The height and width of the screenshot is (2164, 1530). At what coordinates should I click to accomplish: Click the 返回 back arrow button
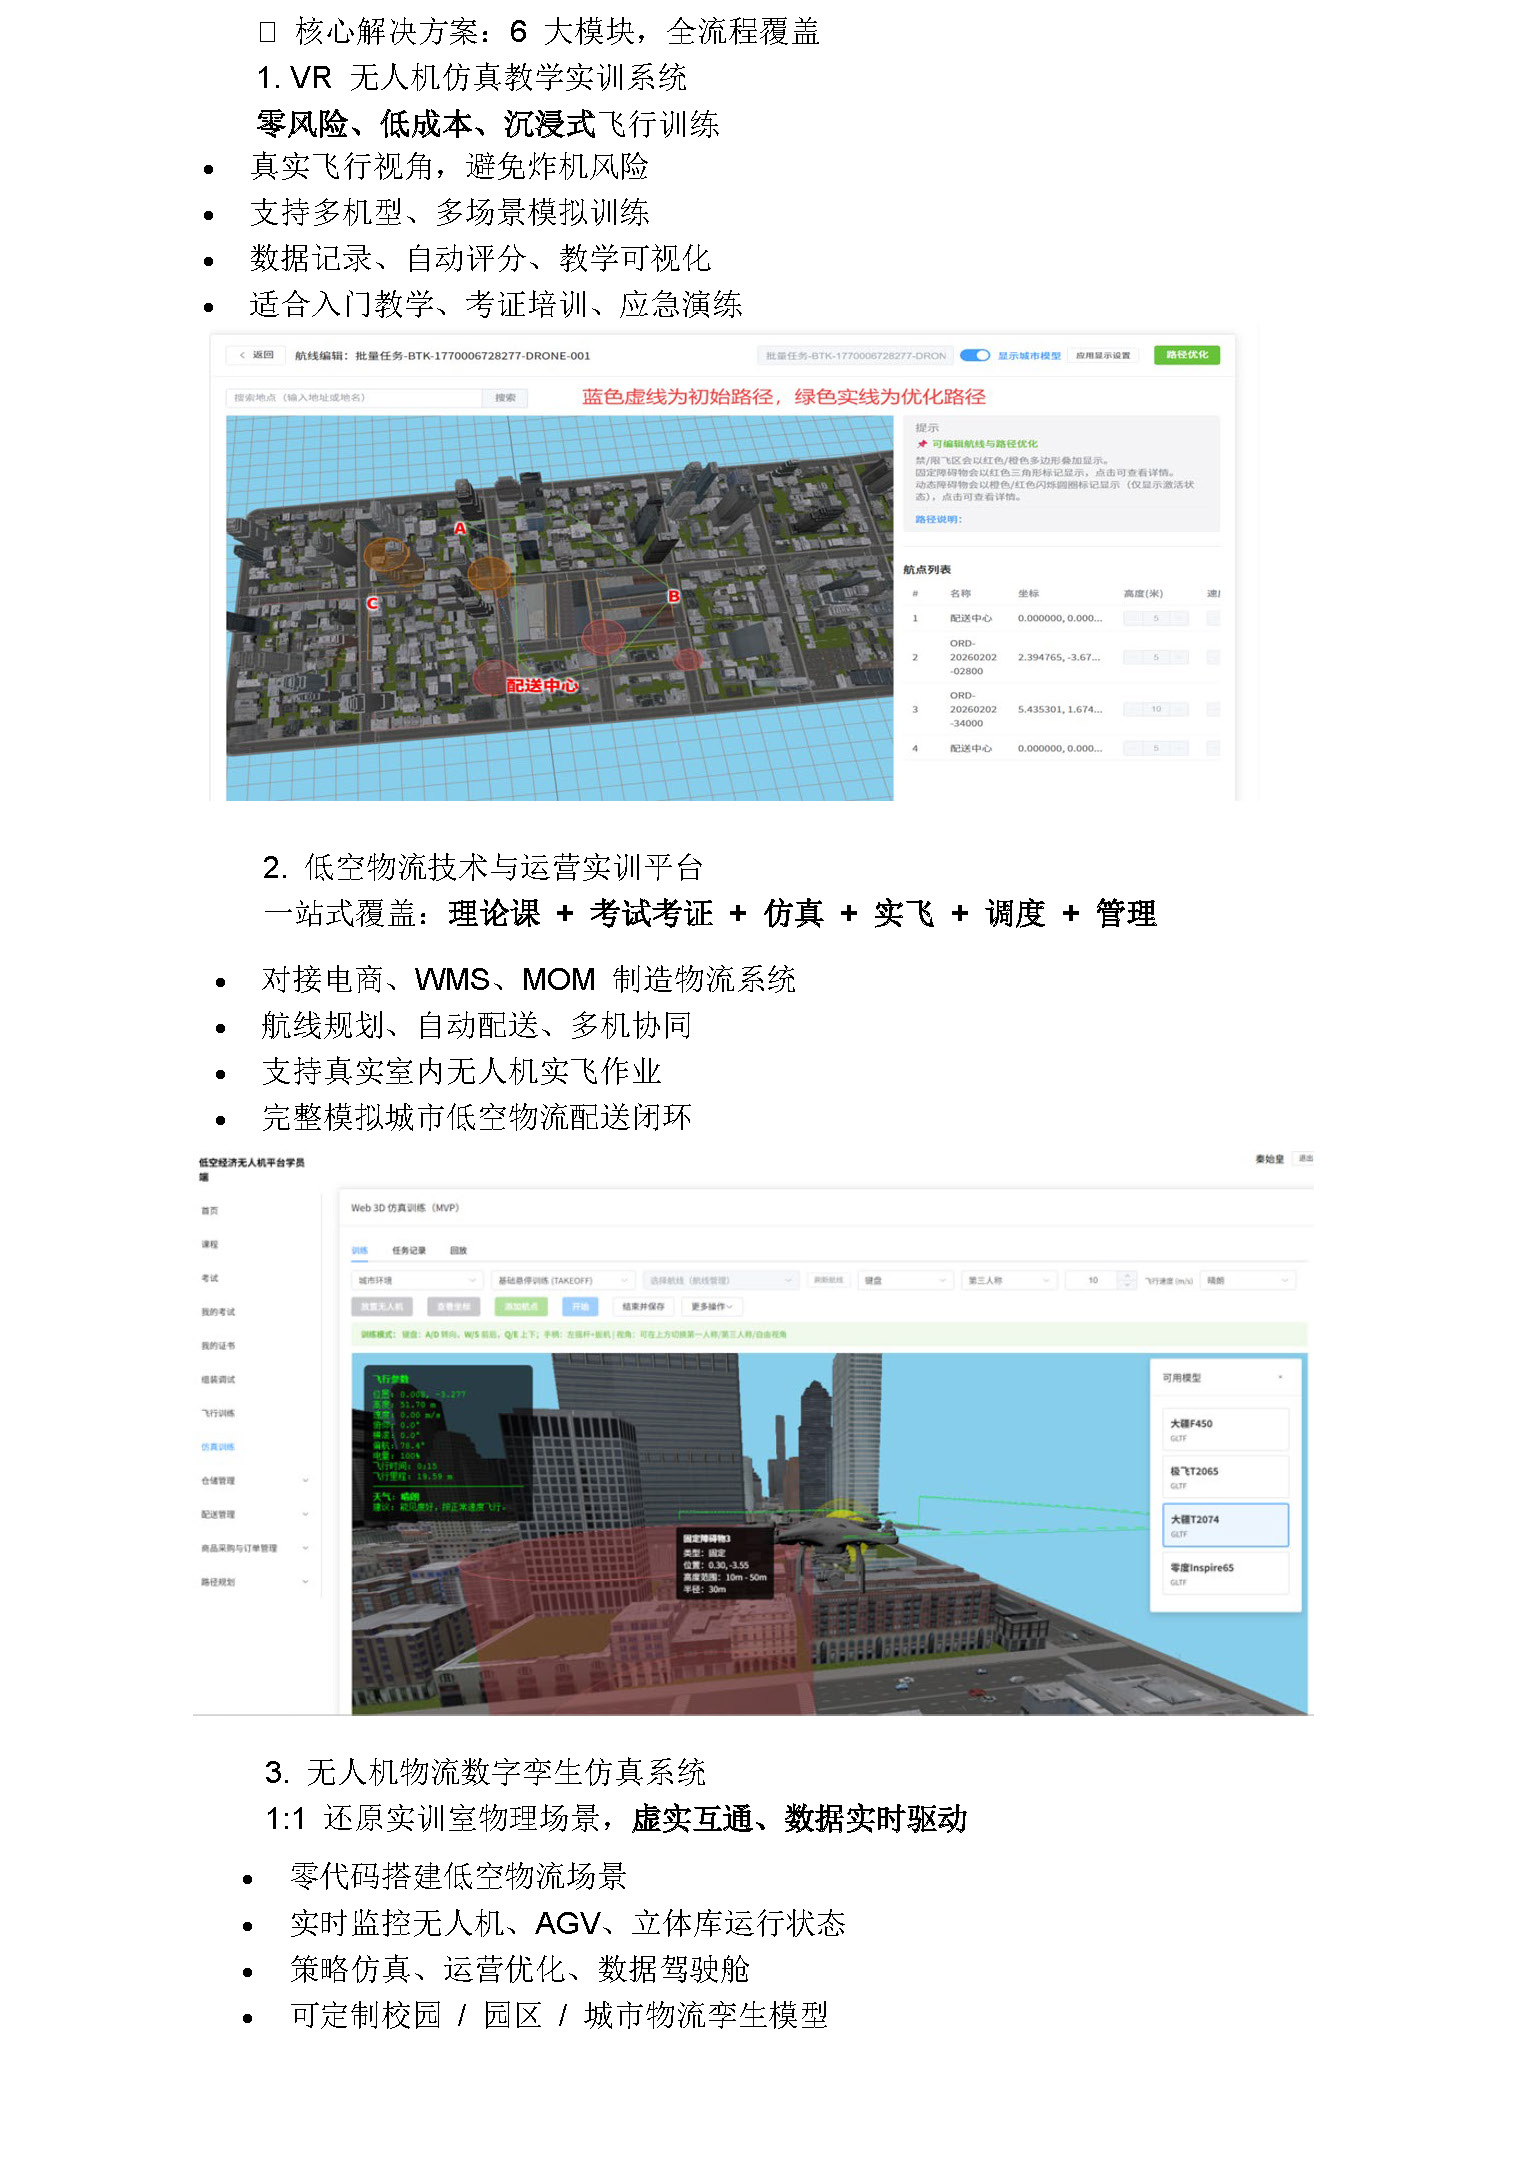pos(256,355)
